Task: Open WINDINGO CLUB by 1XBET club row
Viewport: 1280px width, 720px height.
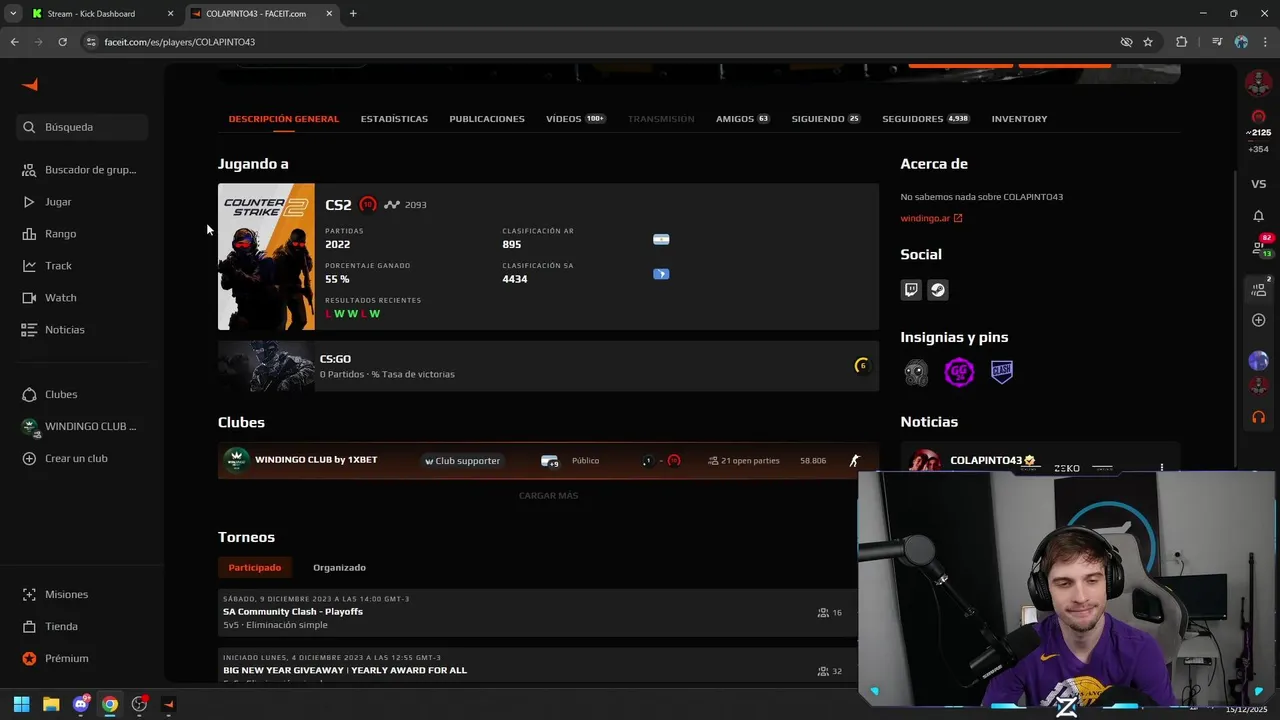Action: tap(548, 461)
